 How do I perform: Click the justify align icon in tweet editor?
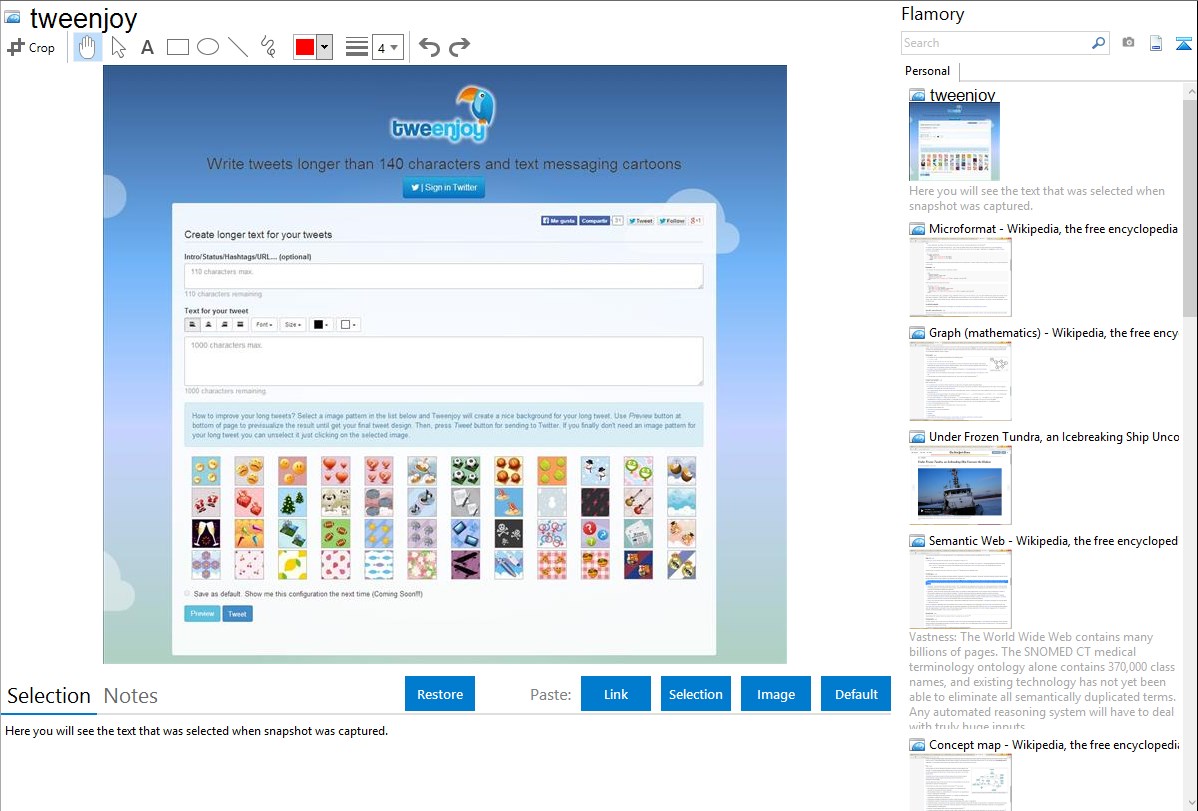point(240,325)
